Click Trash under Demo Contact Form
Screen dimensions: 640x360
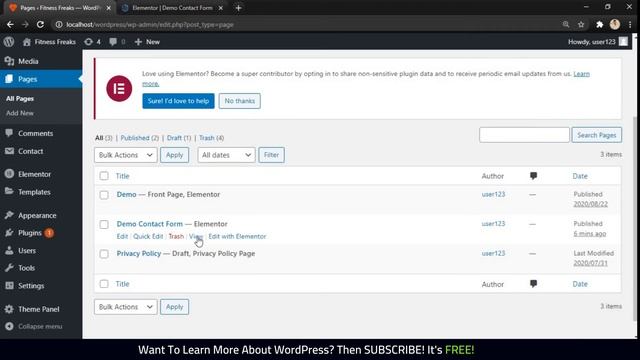[x=176, y=236]
